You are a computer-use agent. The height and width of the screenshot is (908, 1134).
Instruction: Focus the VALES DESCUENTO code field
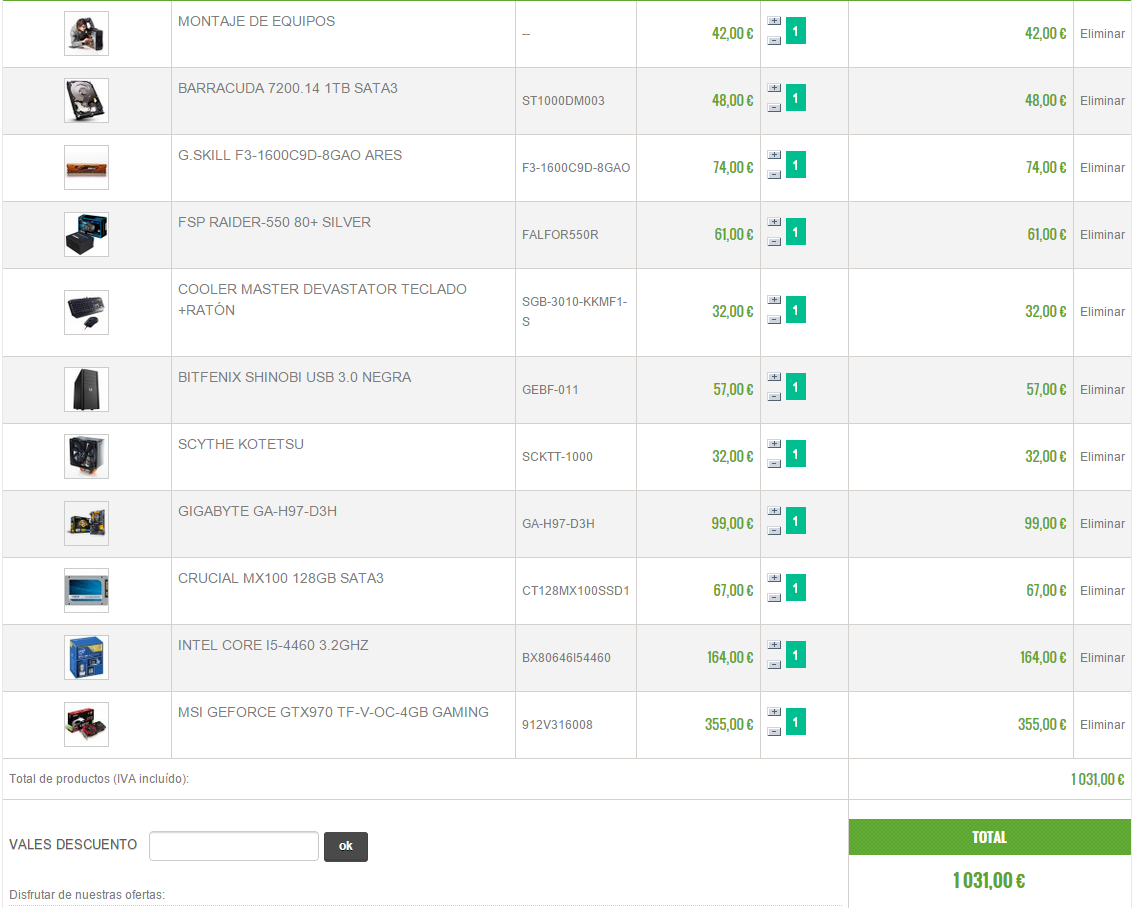click(x=234, y=846)
